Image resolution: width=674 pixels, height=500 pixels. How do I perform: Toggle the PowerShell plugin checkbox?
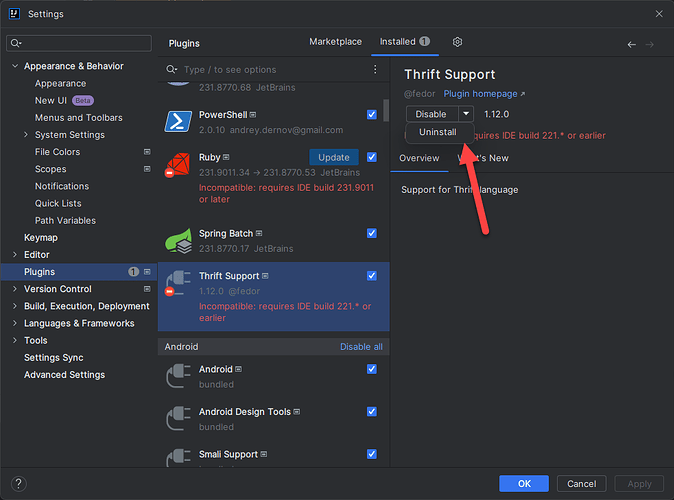click(x=372, y=115)
